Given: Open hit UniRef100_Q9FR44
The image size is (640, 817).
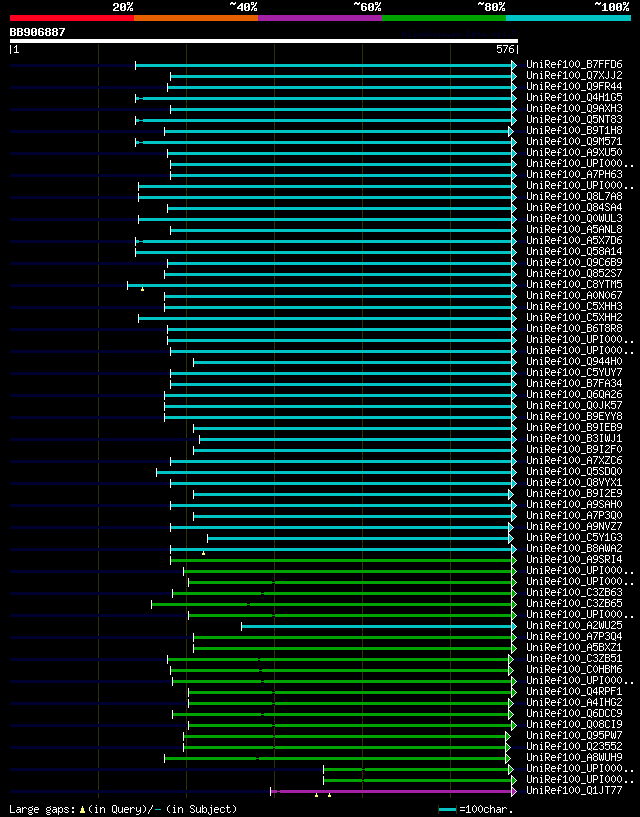Looking at the screenshot, I should click(574, 86).
